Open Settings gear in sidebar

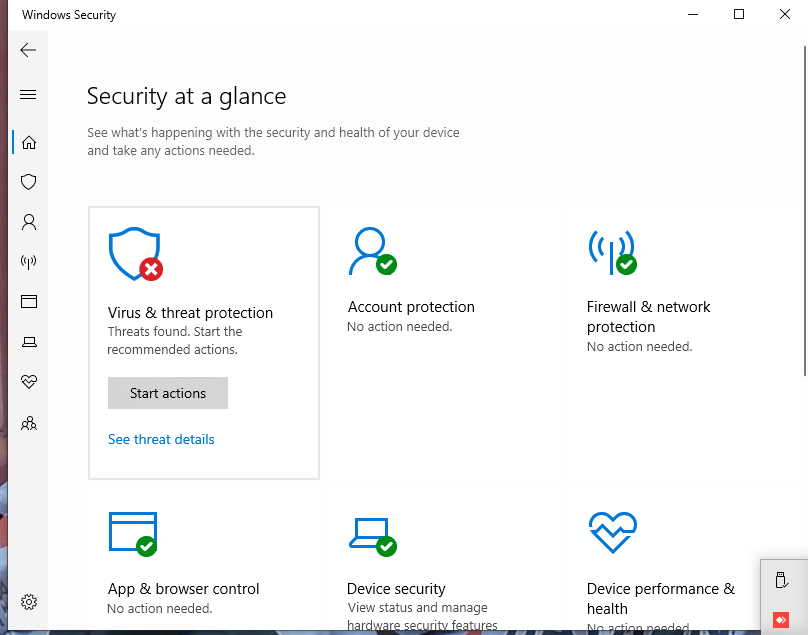pyautogui.click(x=29, y=601)
